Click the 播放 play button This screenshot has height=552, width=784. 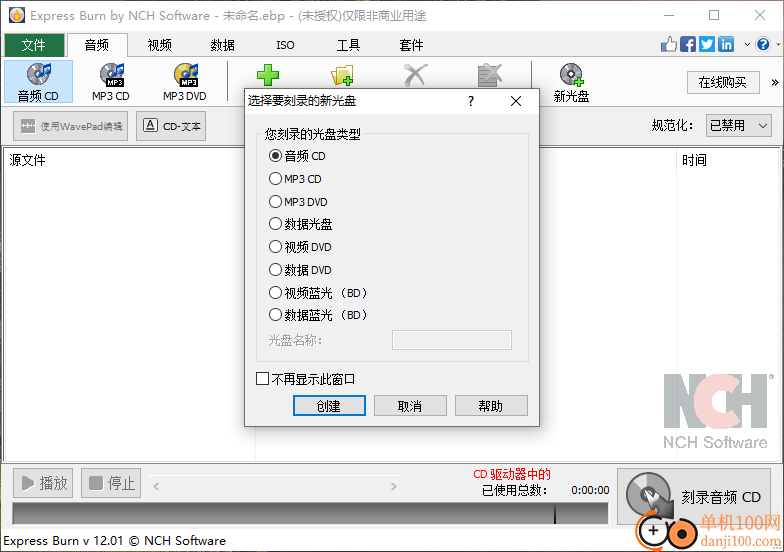coord(43,483)
